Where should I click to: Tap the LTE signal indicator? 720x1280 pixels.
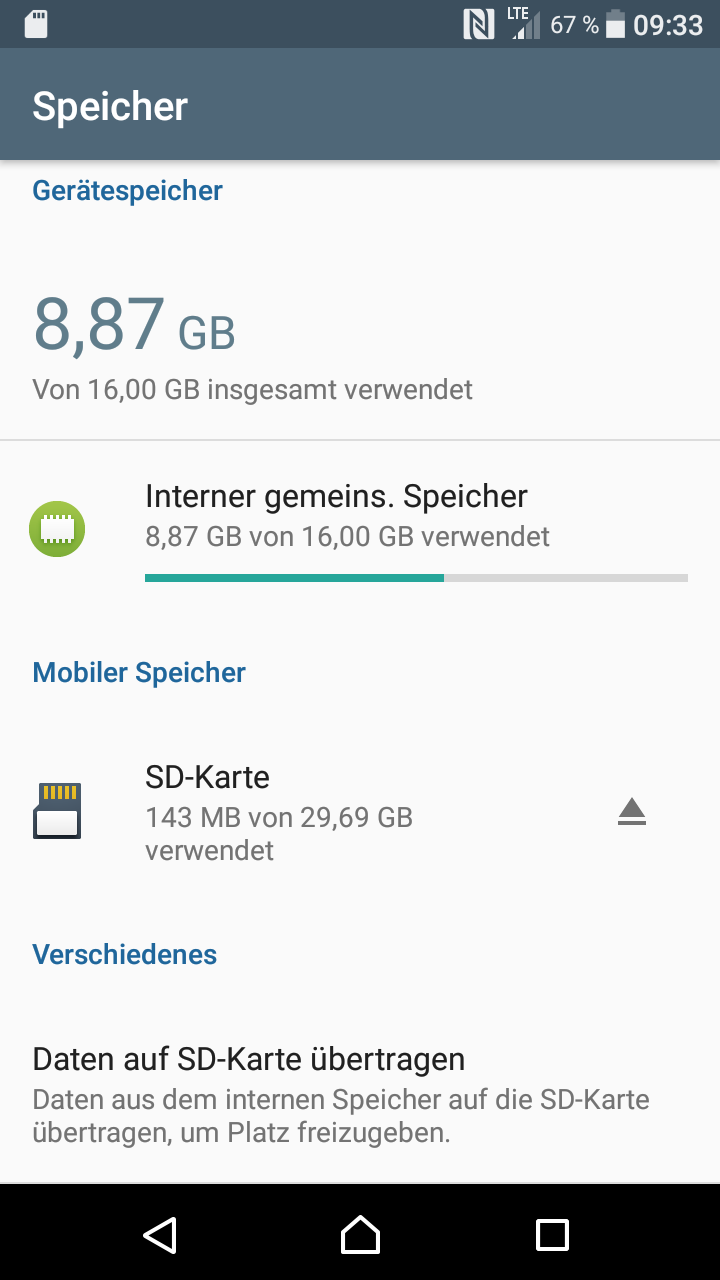click(523, 24)
